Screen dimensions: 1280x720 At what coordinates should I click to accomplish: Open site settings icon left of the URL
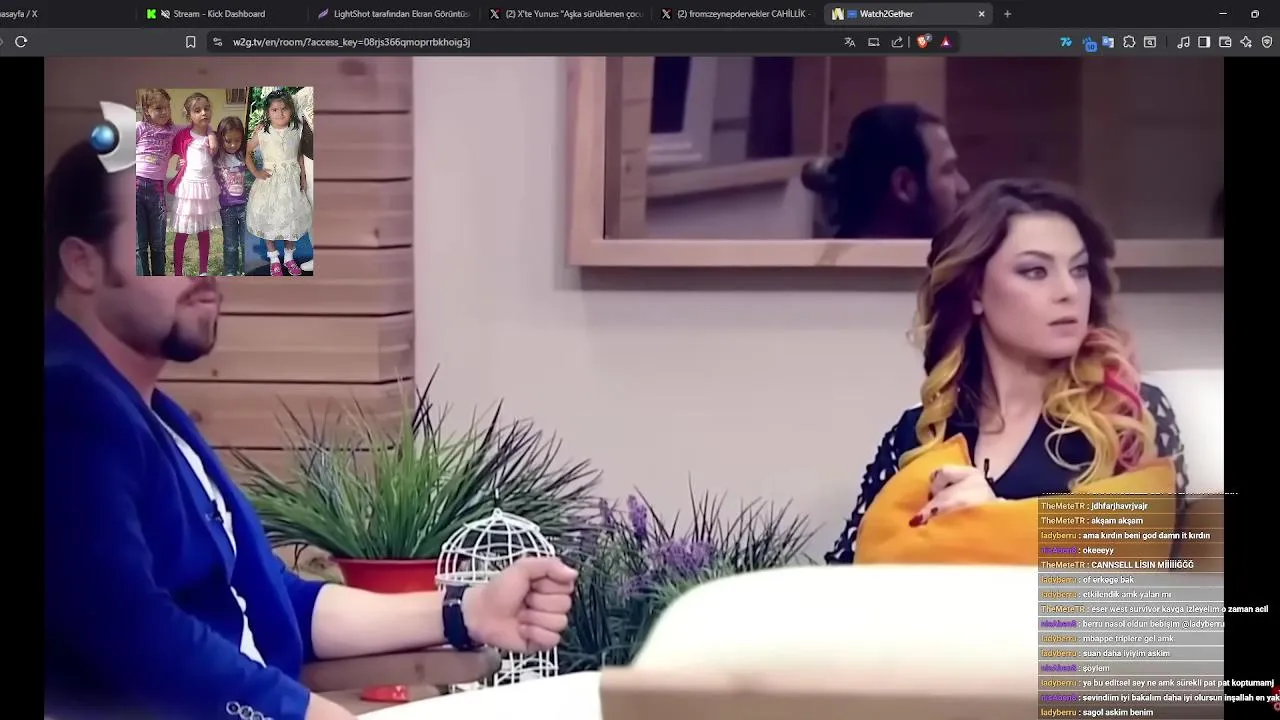point(217,42)
